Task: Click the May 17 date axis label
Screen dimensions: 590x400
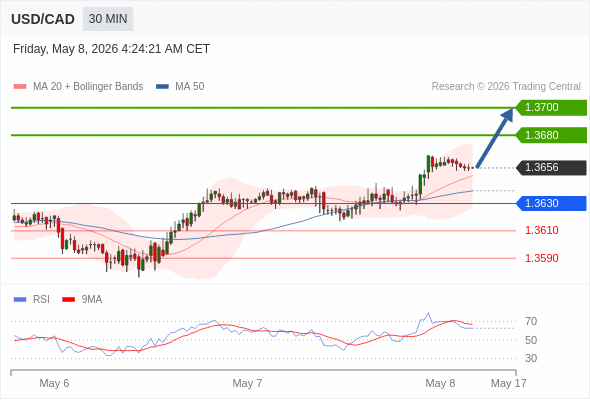Action: click(509, 383)
